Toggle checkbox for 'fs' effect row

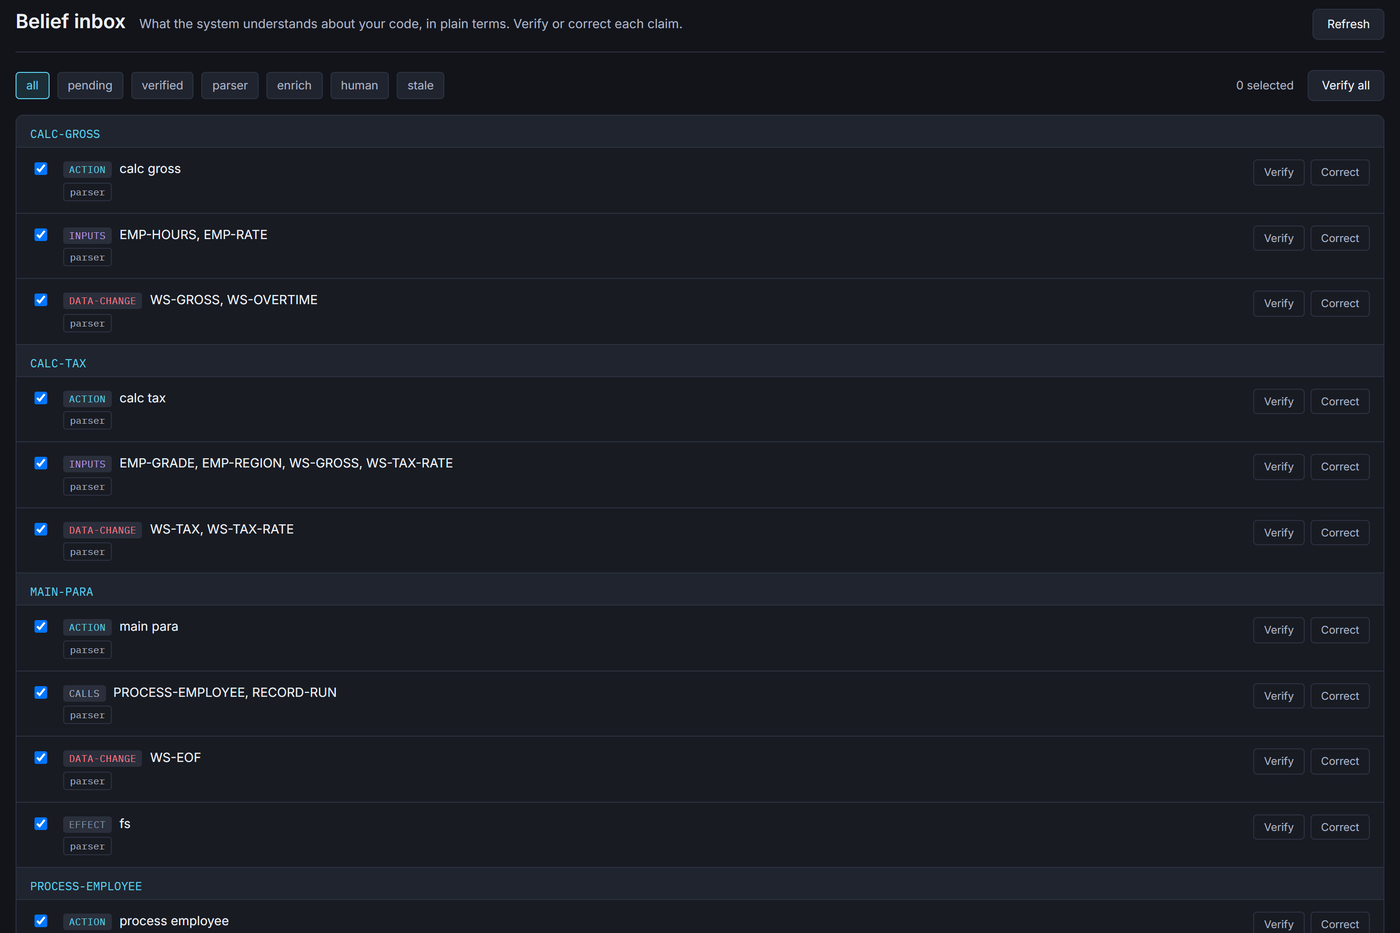click(41, 824)
